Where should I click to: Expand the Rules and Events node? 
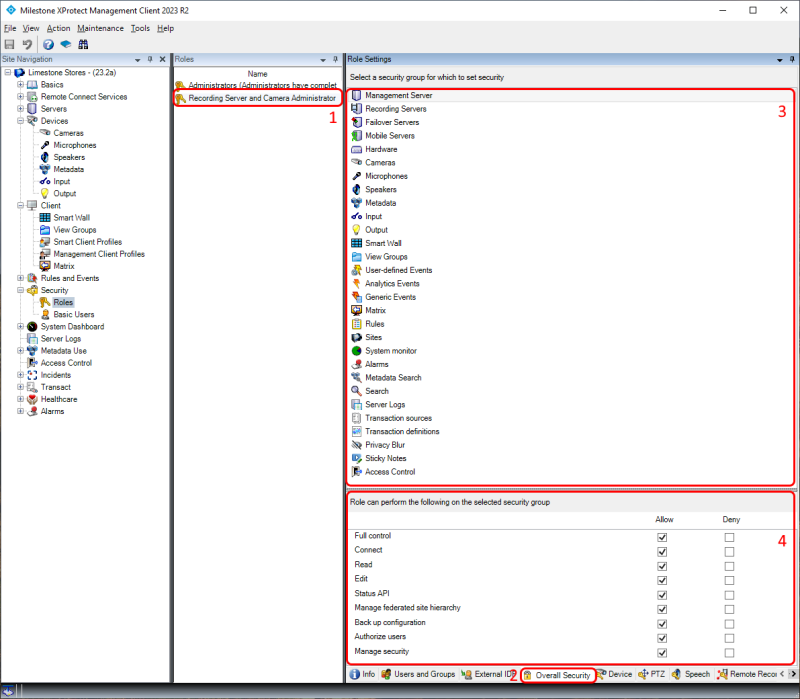coord(20,278)
